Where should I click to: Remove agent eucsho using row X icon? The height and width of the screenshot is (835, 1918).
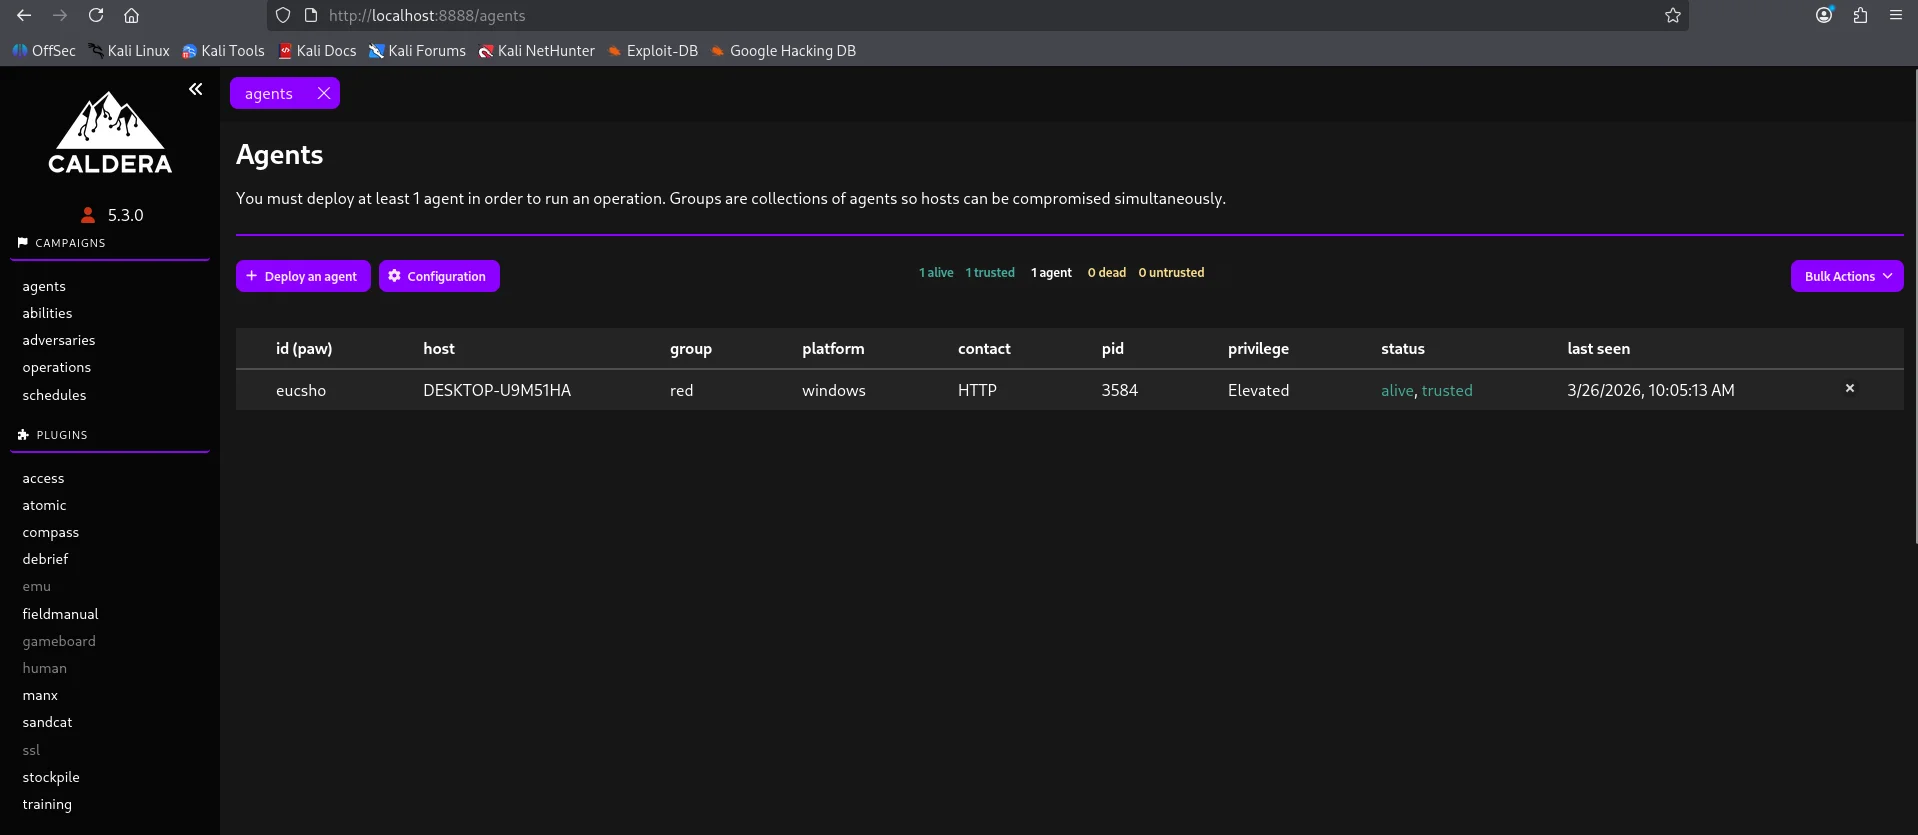[x=1849, y=388]
